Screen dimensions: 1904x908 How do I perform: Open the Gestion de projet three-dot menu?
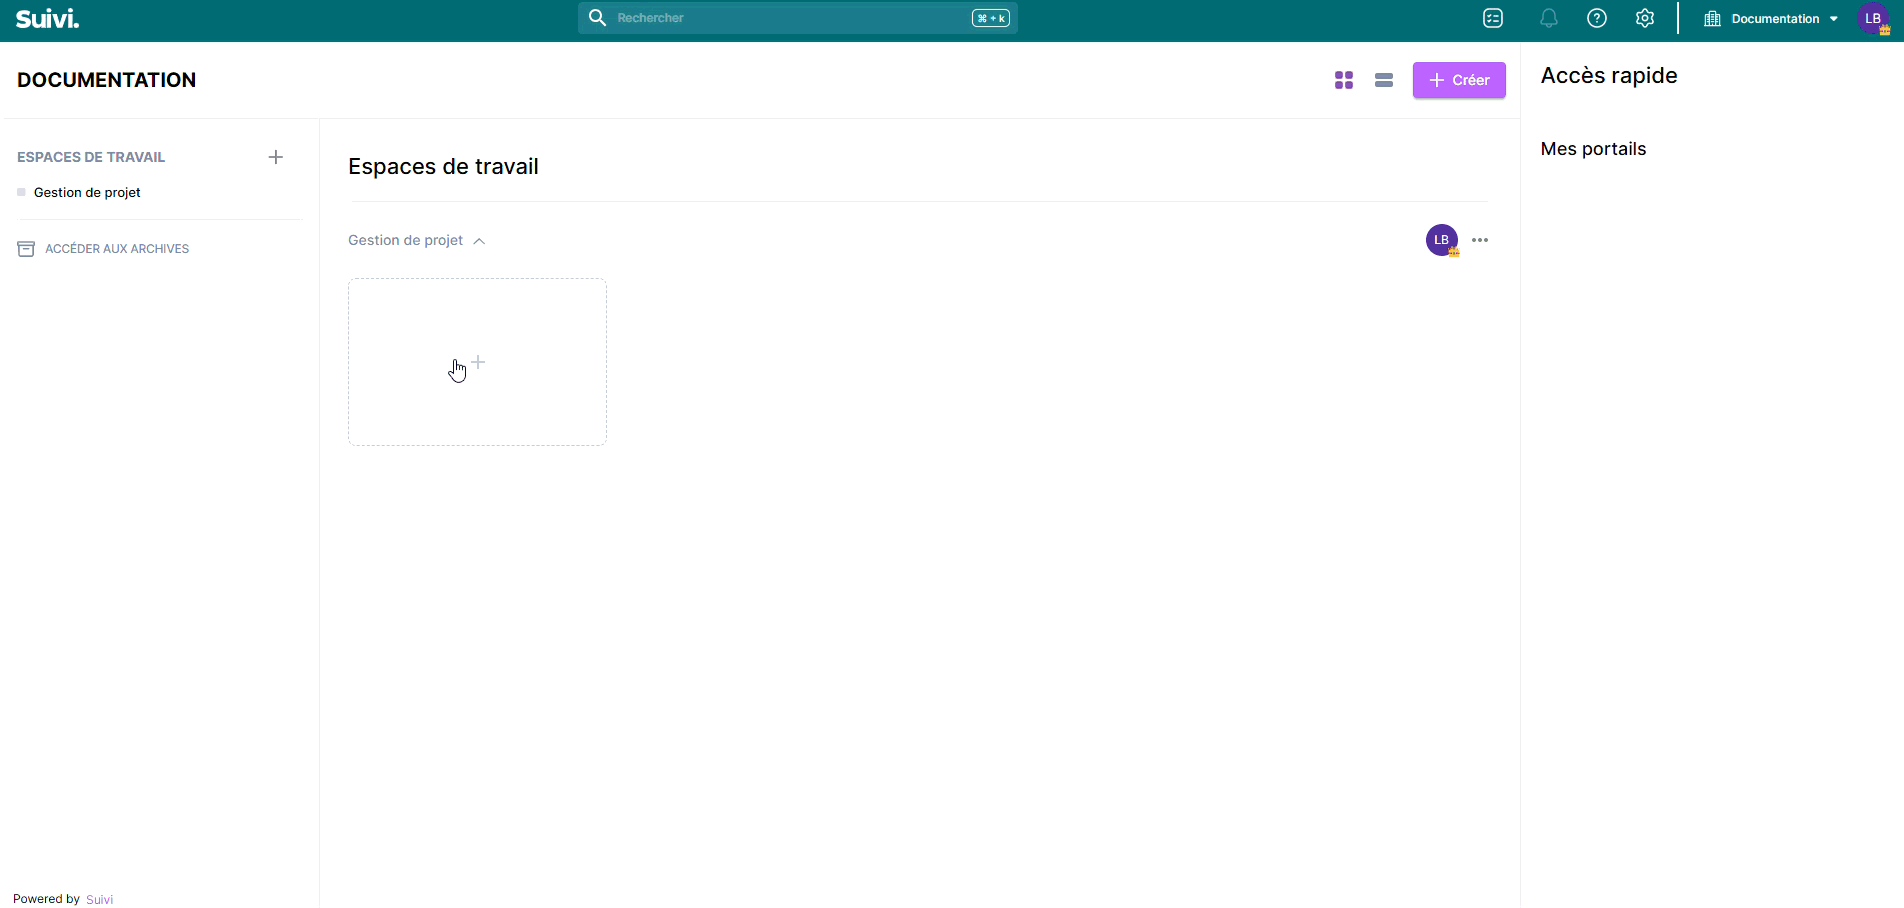[1480, 240]
